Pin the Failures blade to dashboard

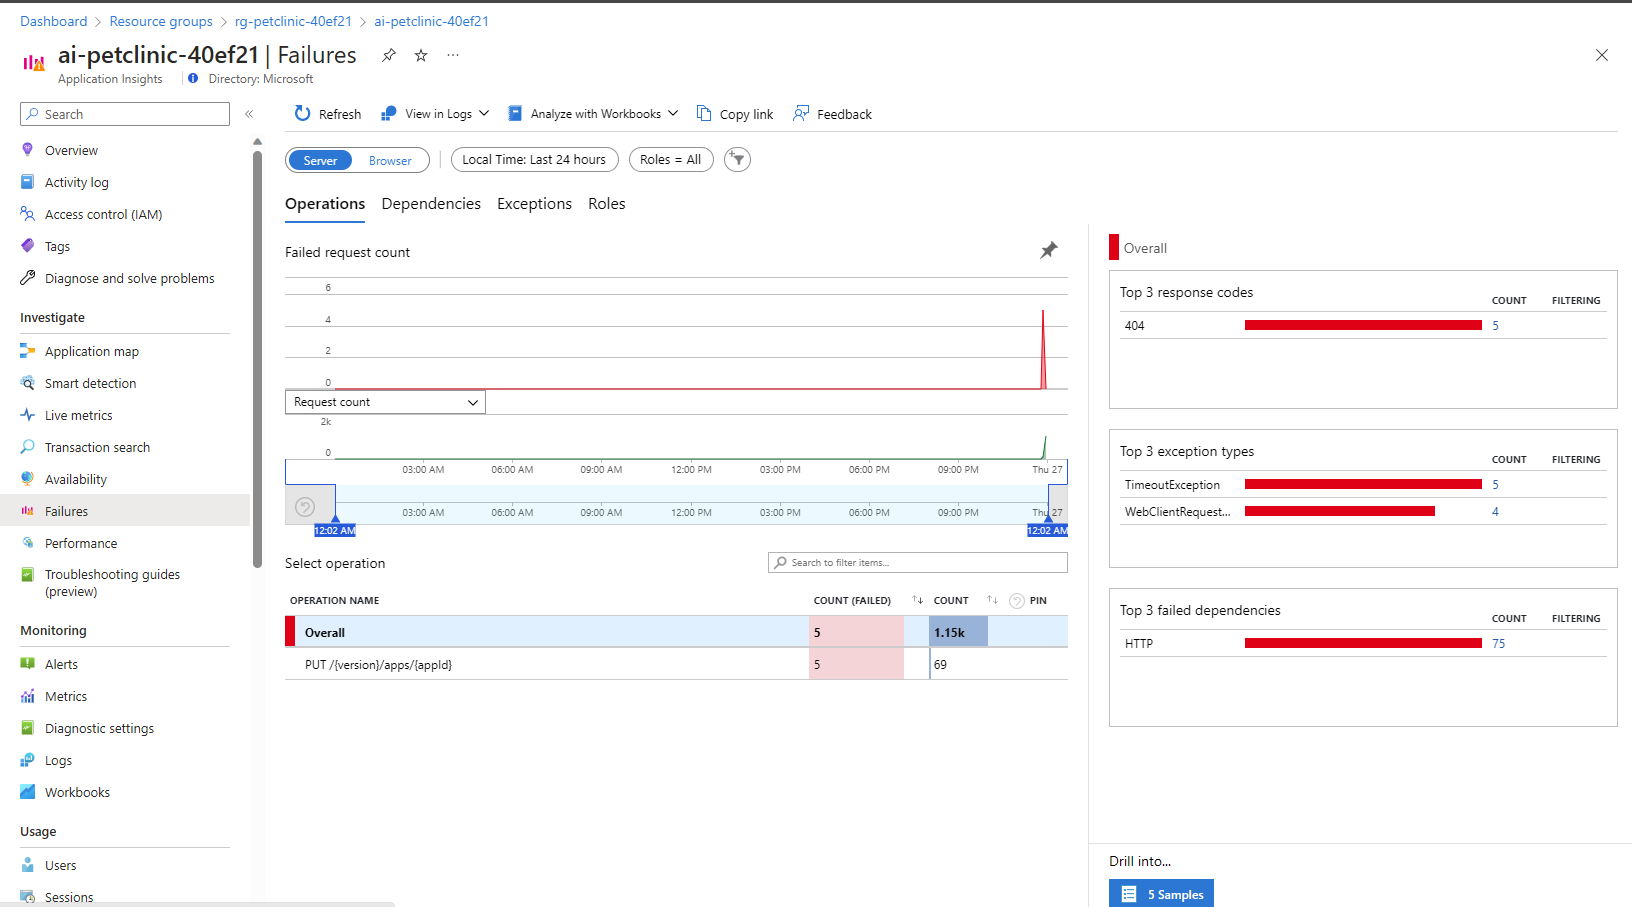point(389,55)
